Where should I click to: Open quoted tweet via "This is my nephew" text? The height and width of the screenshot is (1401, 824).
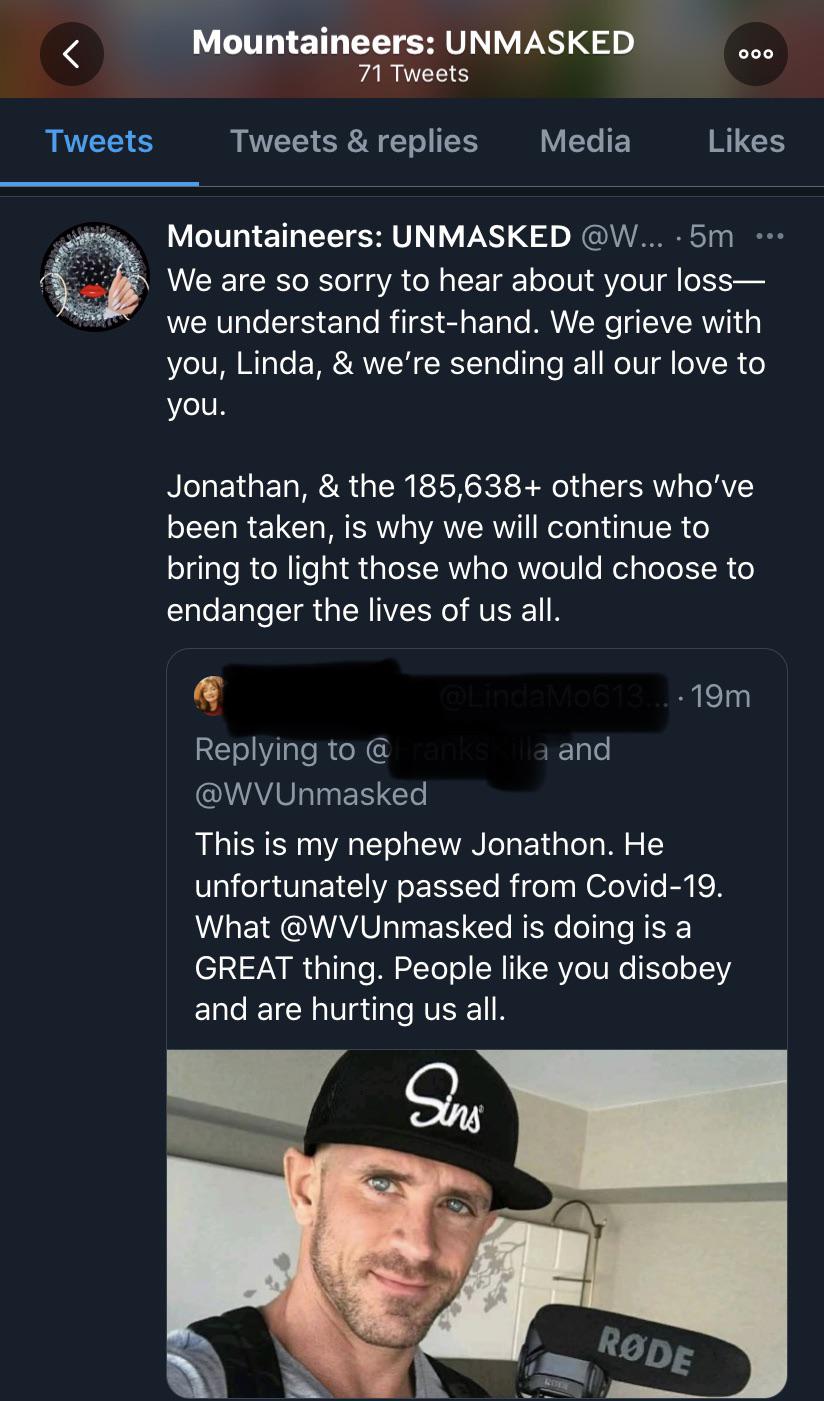pos(429,844)
